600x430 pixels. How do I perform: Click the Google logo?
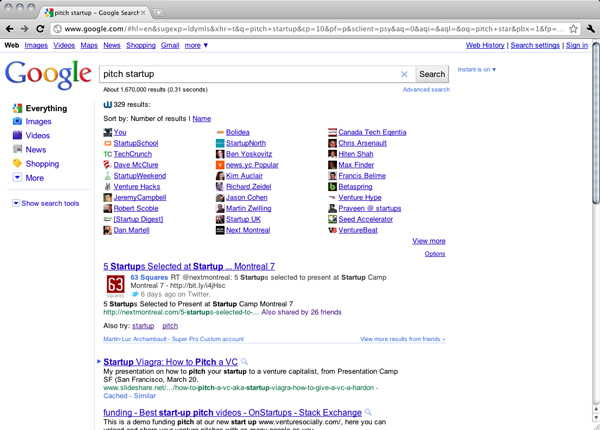(48, 75)
